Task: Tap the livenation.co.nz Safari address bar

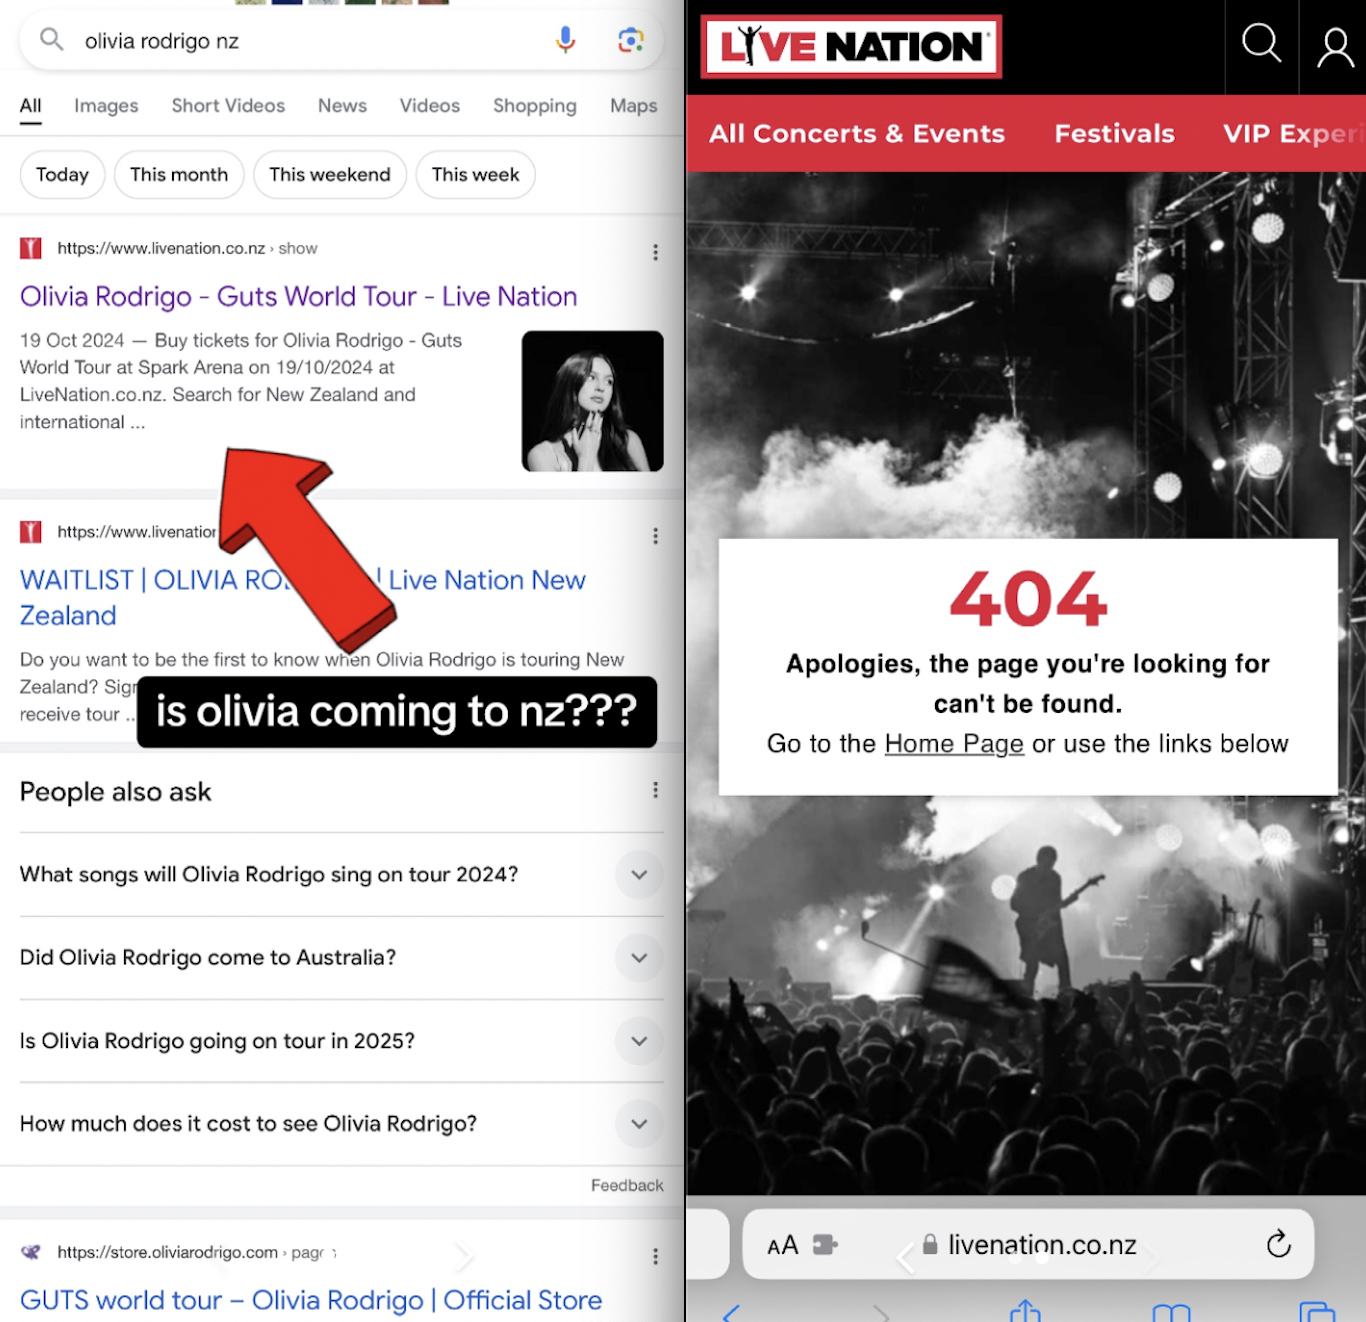Action: 1028,1245
